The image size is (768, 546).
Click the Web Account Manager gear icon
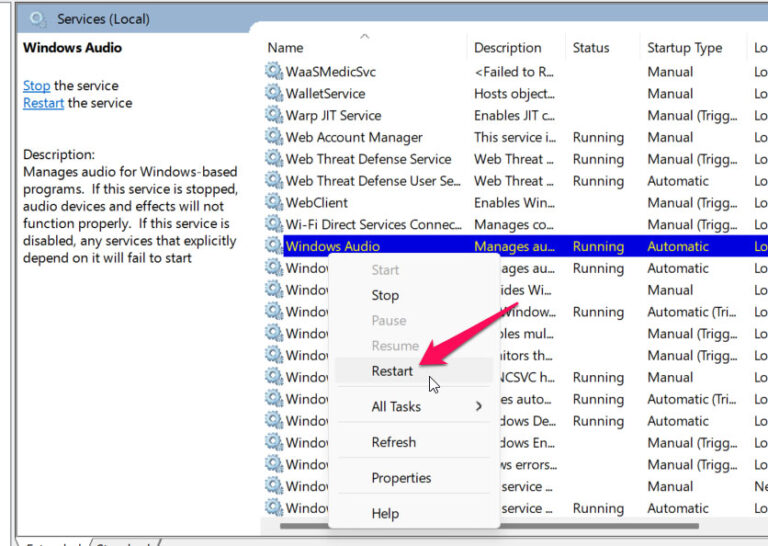click(274, 137)
